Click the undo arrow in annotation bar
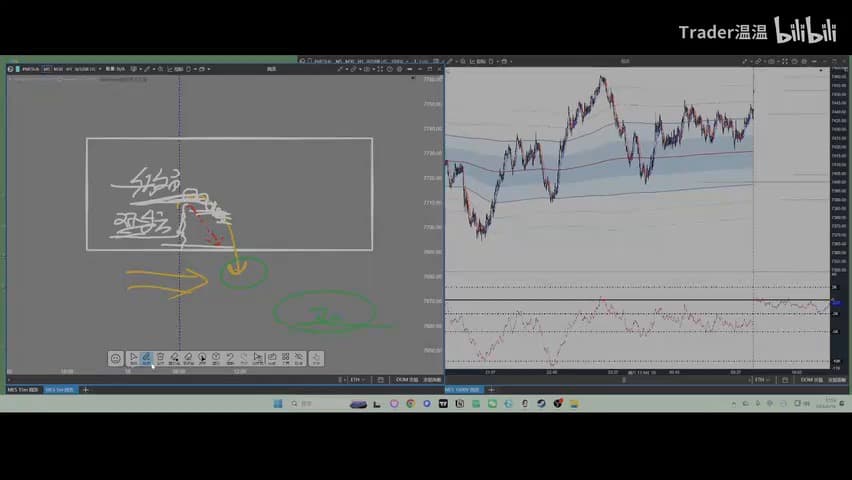 point(230,358)
